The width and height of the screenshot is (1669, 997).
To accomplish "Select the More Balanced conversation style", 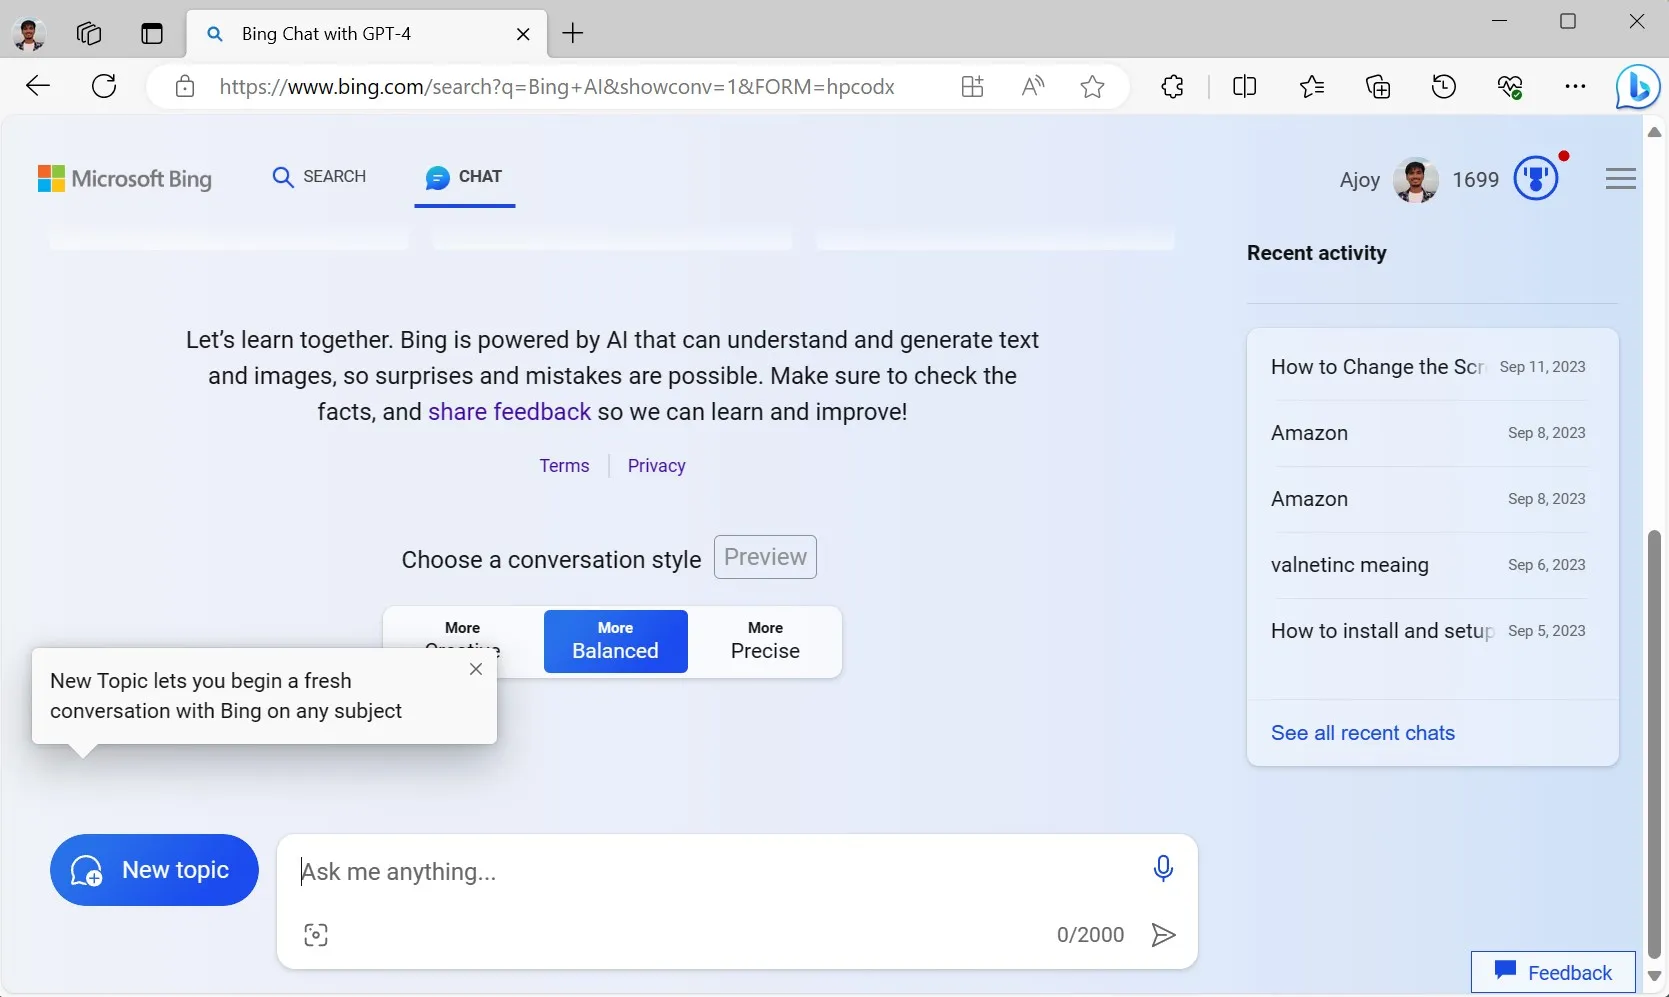I will click(615, 641).
